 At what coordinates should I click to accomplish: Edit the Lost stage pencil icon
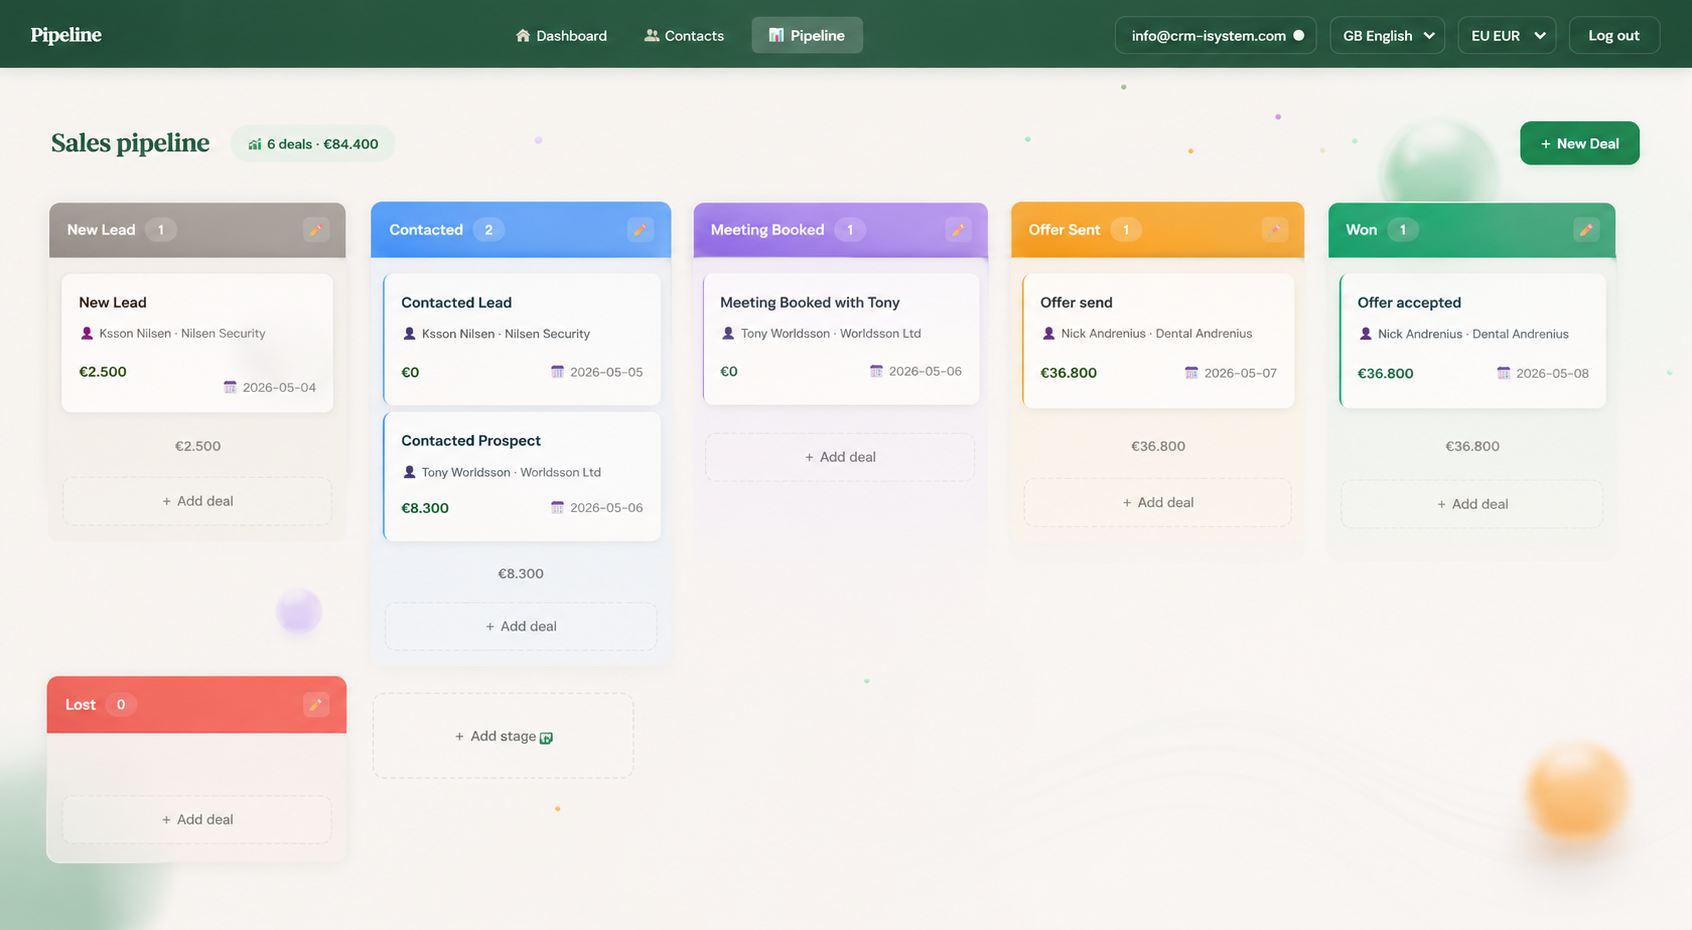pos(316,705)
